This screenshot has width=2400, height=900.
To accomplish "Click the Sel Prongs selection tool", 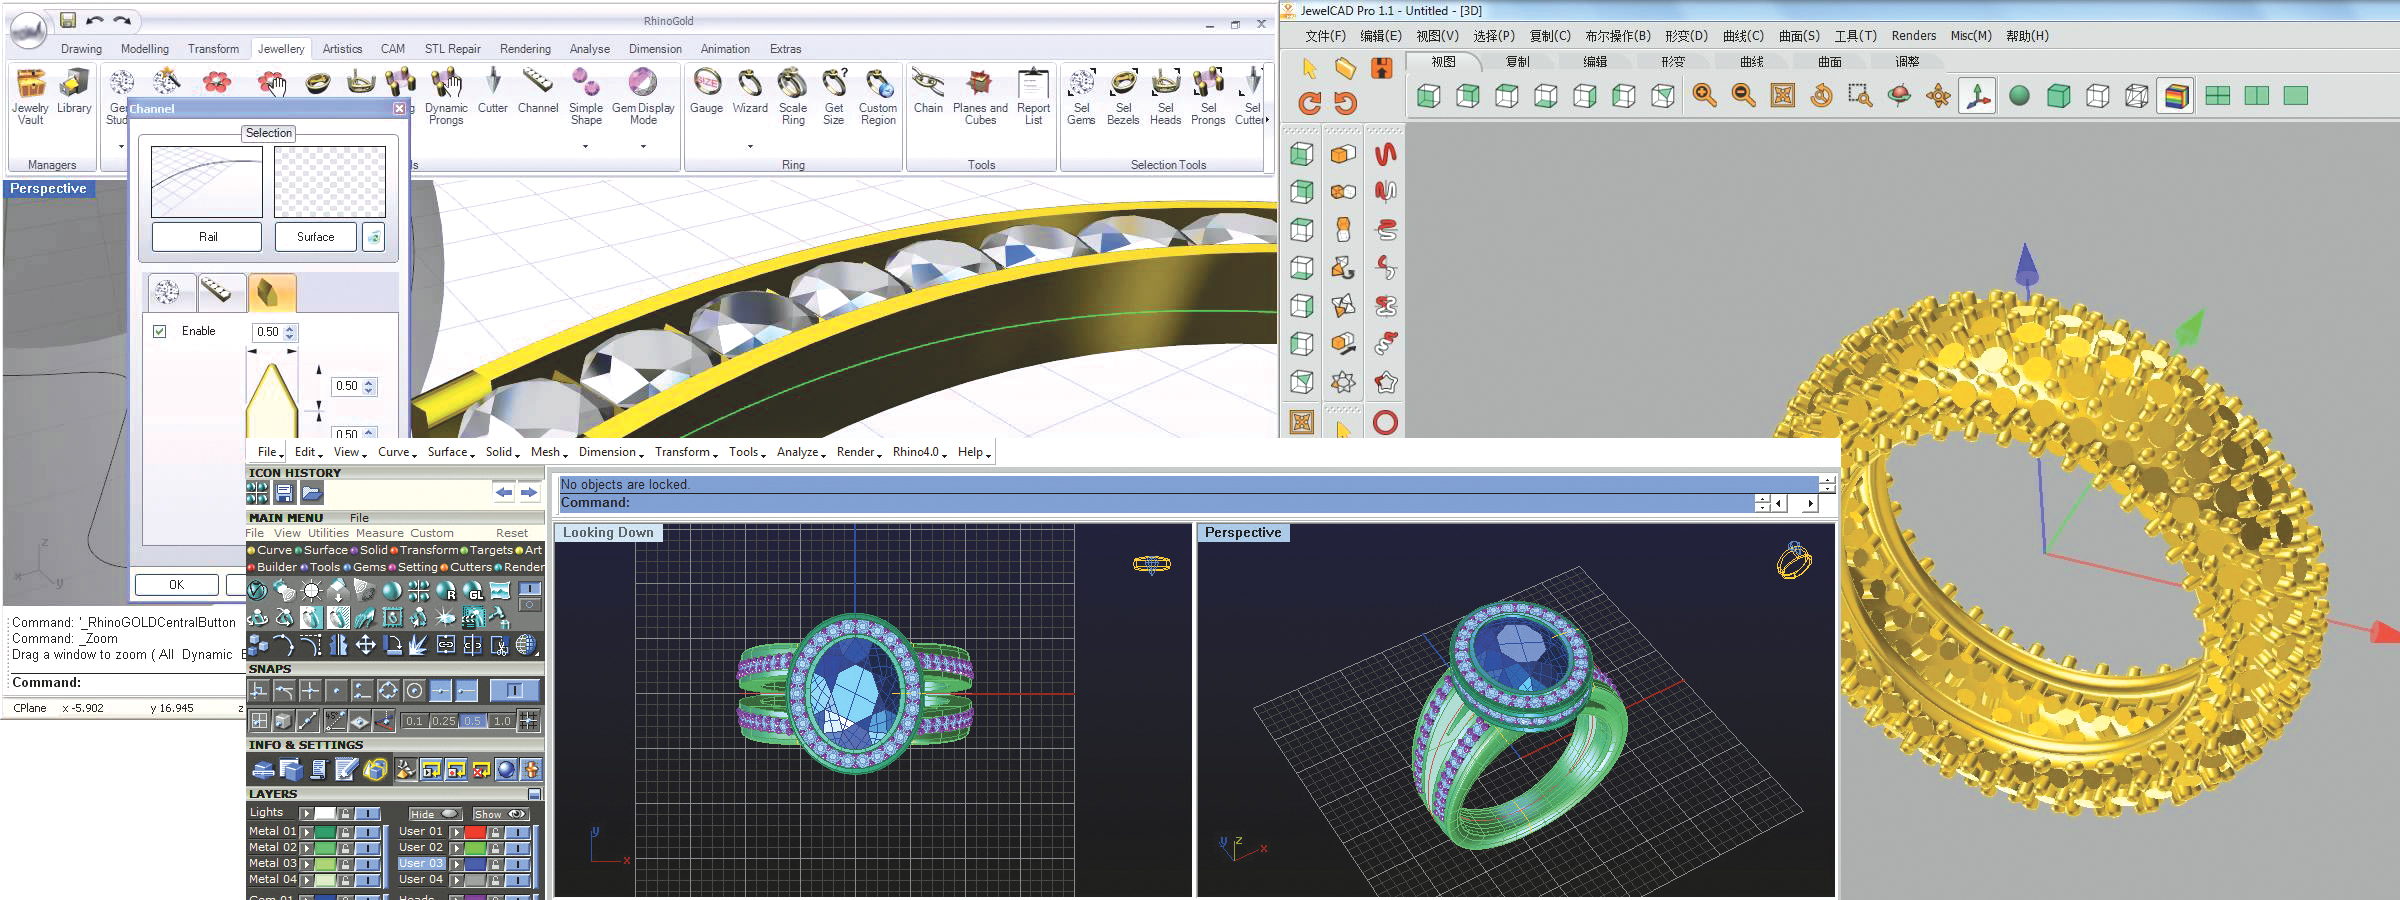I will pyautogui.click(x=1208, y=97).
